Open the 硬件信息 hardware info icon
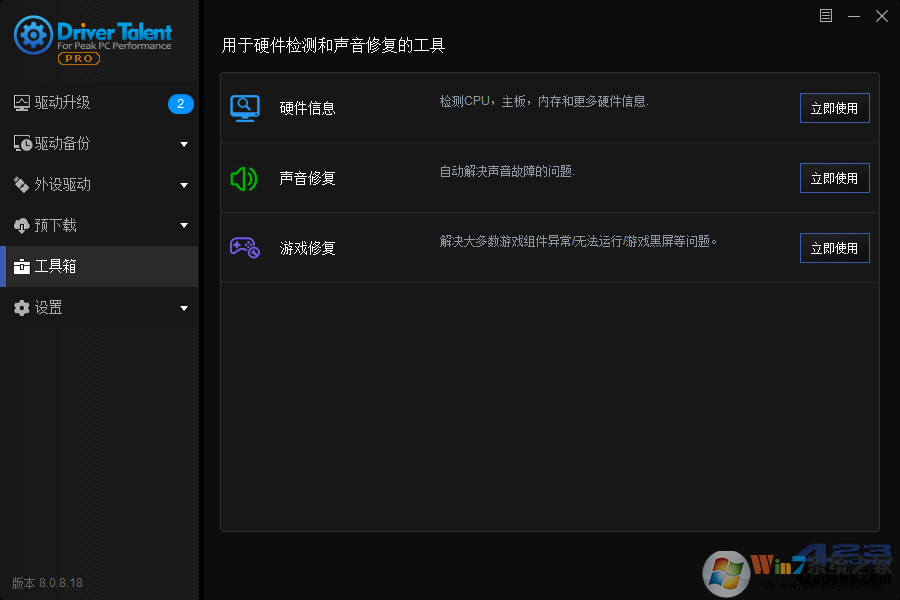The height and width of the screenshot is (600, 900). [x=245, y=107]
